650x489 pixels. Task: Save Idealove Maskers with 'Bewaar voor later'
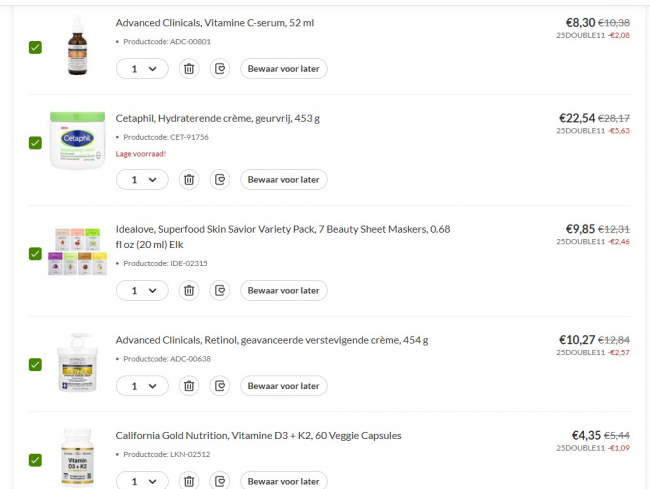point(283,291)
